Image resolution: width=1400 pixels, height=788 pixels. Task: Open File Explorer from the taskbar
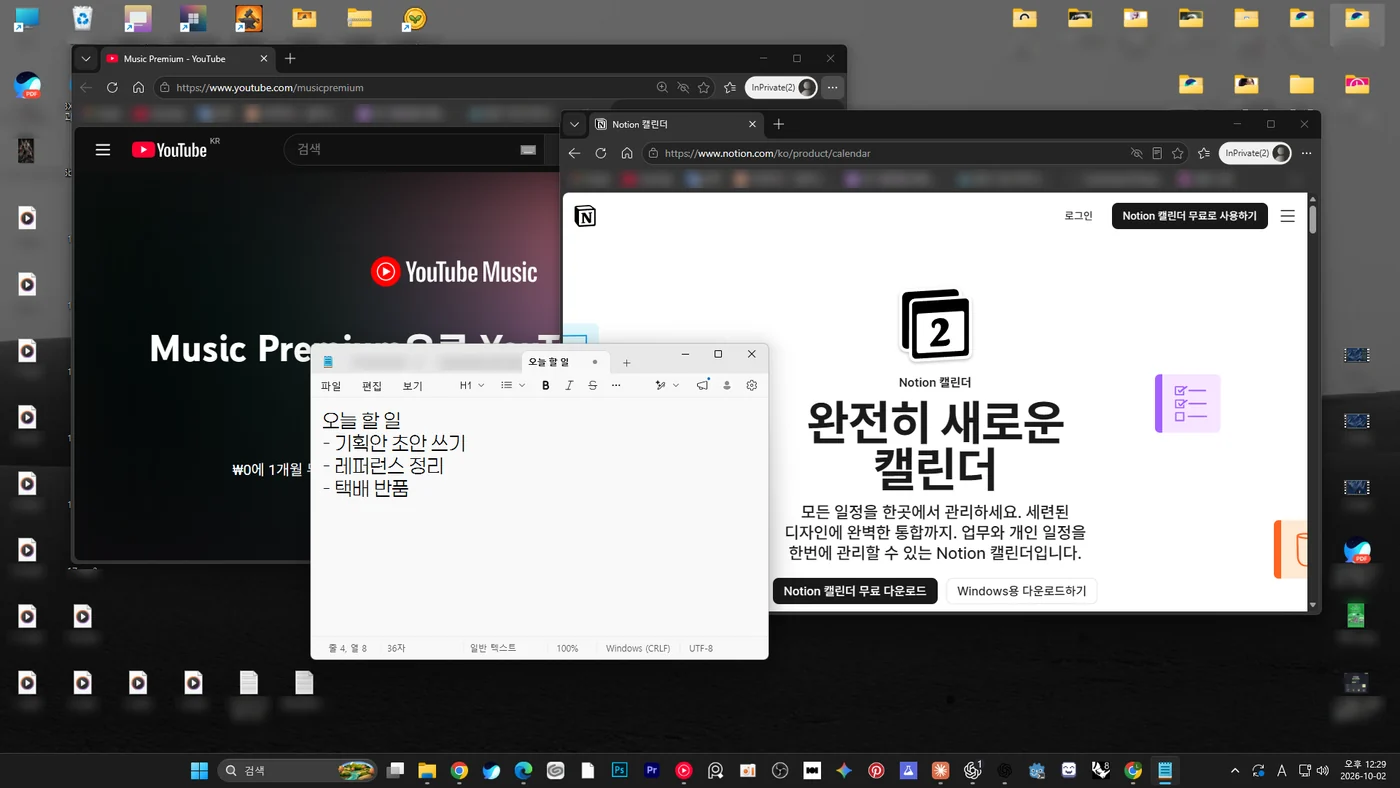click(427, 770)
